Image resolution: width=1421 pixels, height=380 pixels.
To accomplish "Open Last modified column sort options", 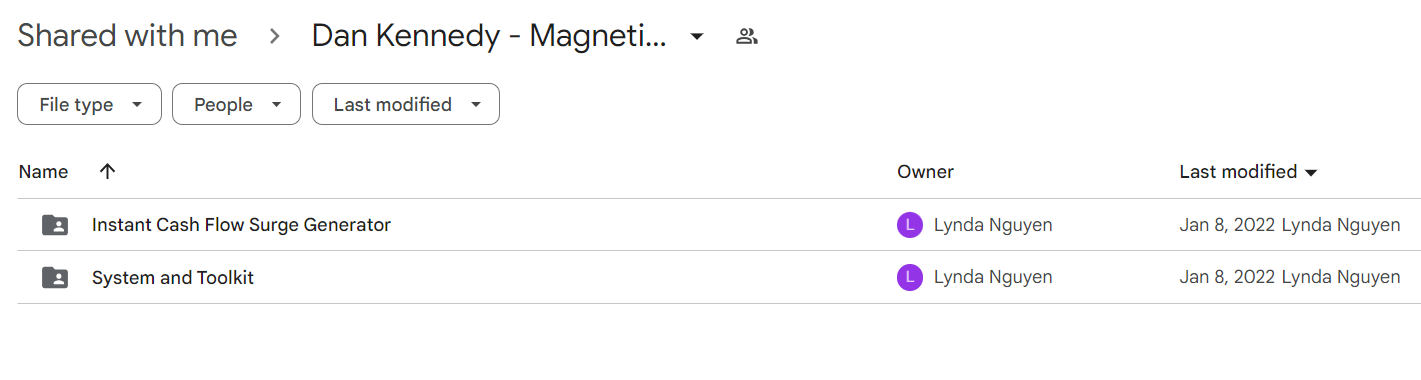I will tap(1249, 172).
